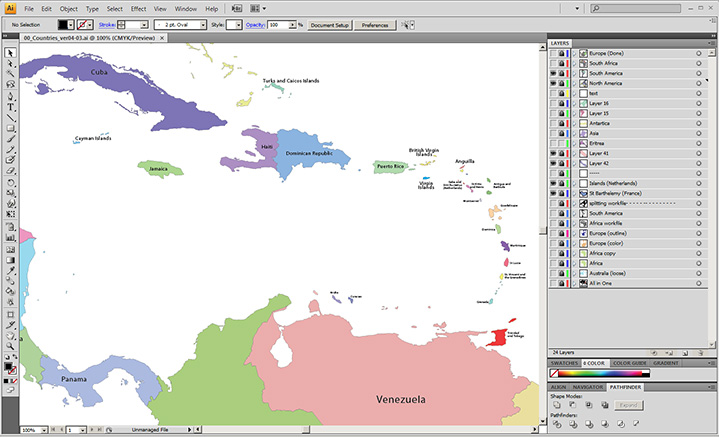Open the Effect menu

[x=138, y=8]
